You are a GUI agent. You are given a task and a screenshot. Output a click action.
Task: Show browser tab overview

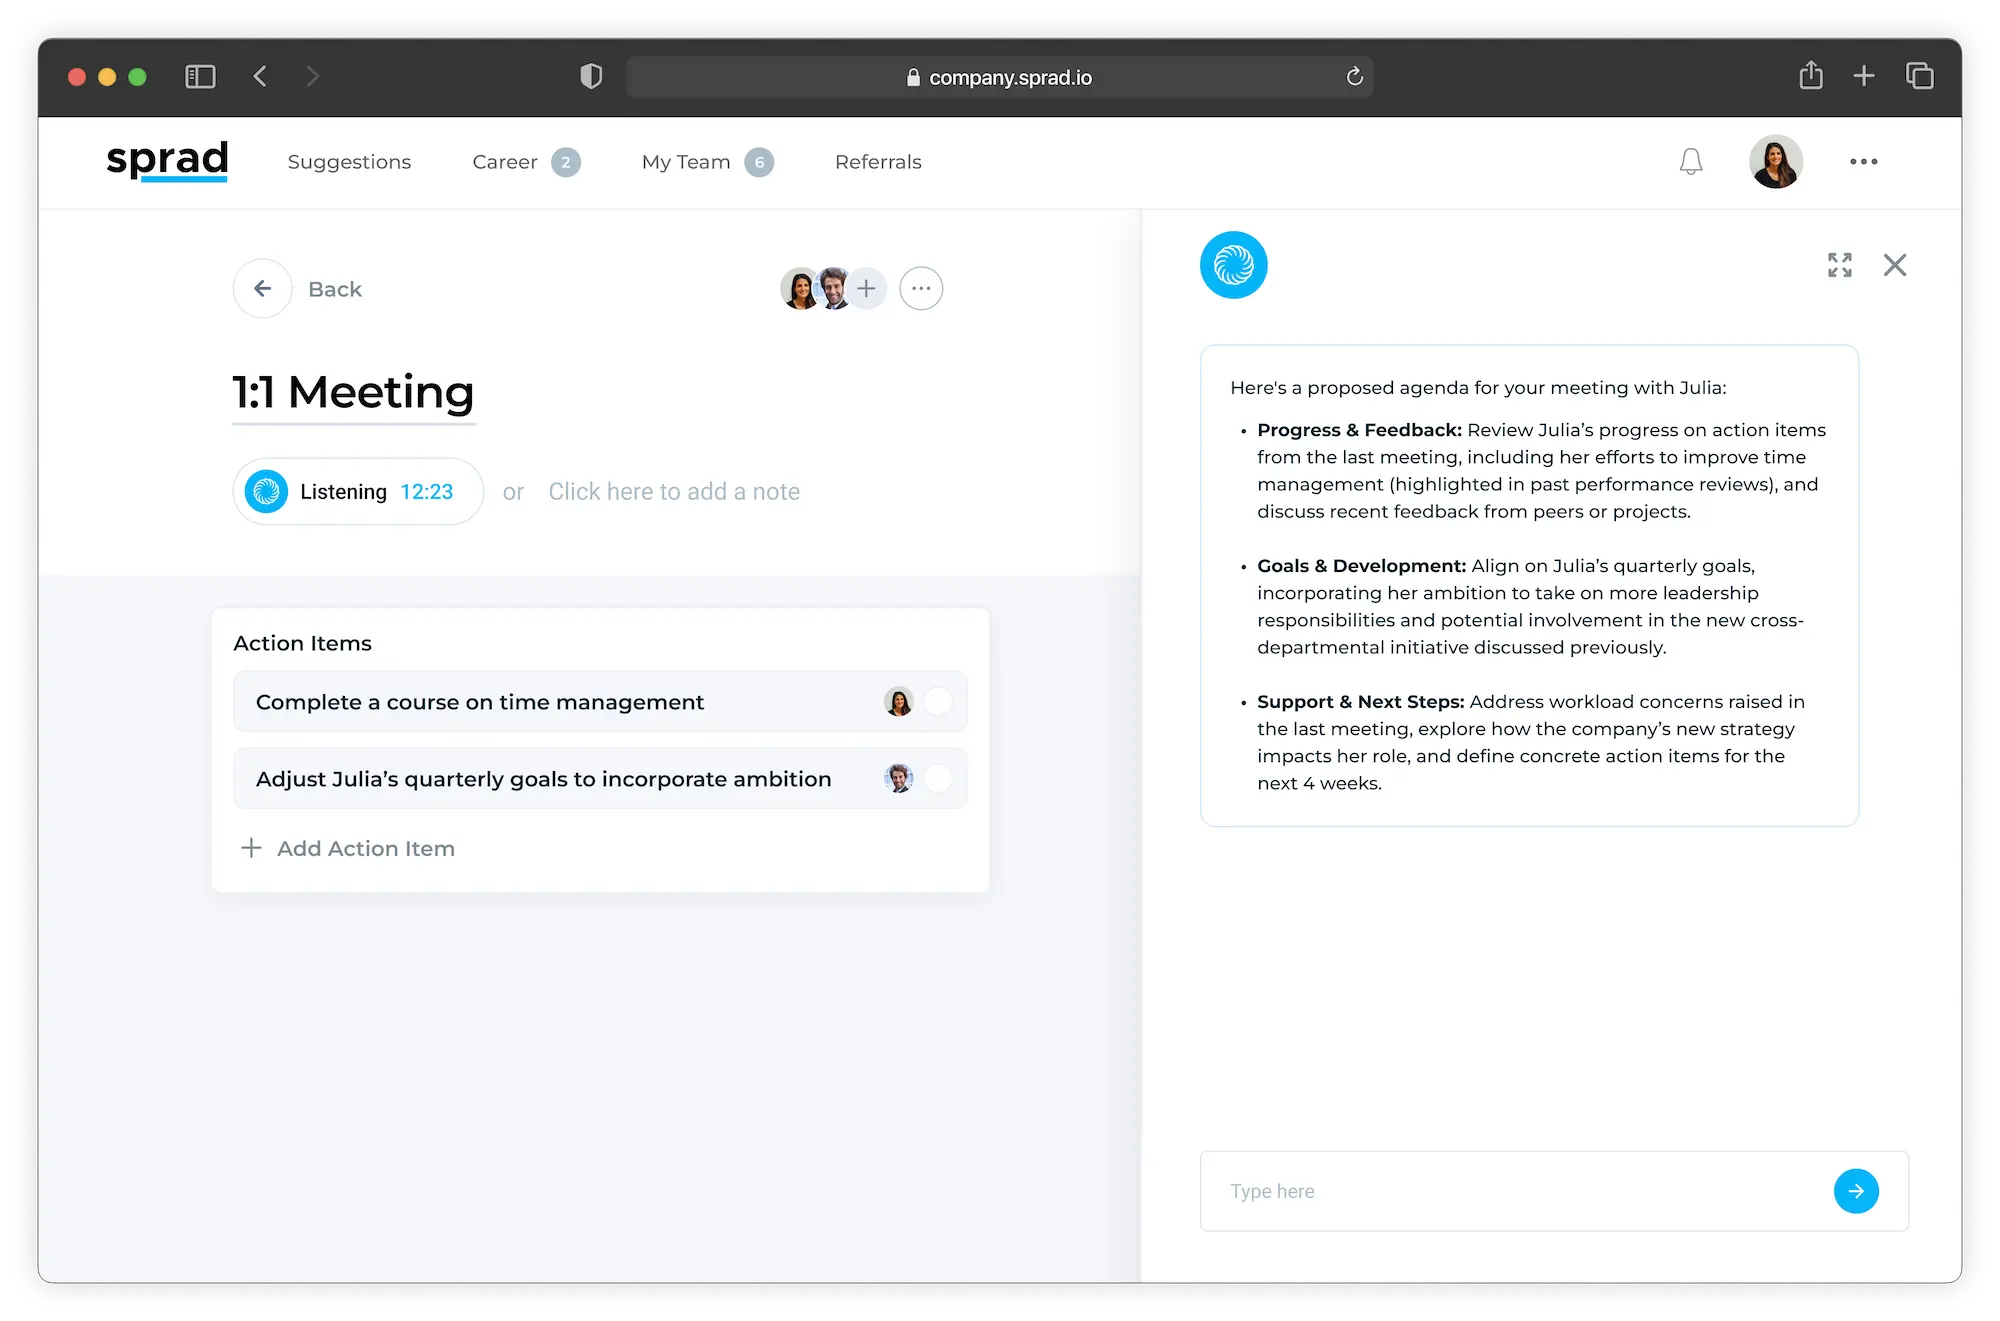pos(1920,76)
